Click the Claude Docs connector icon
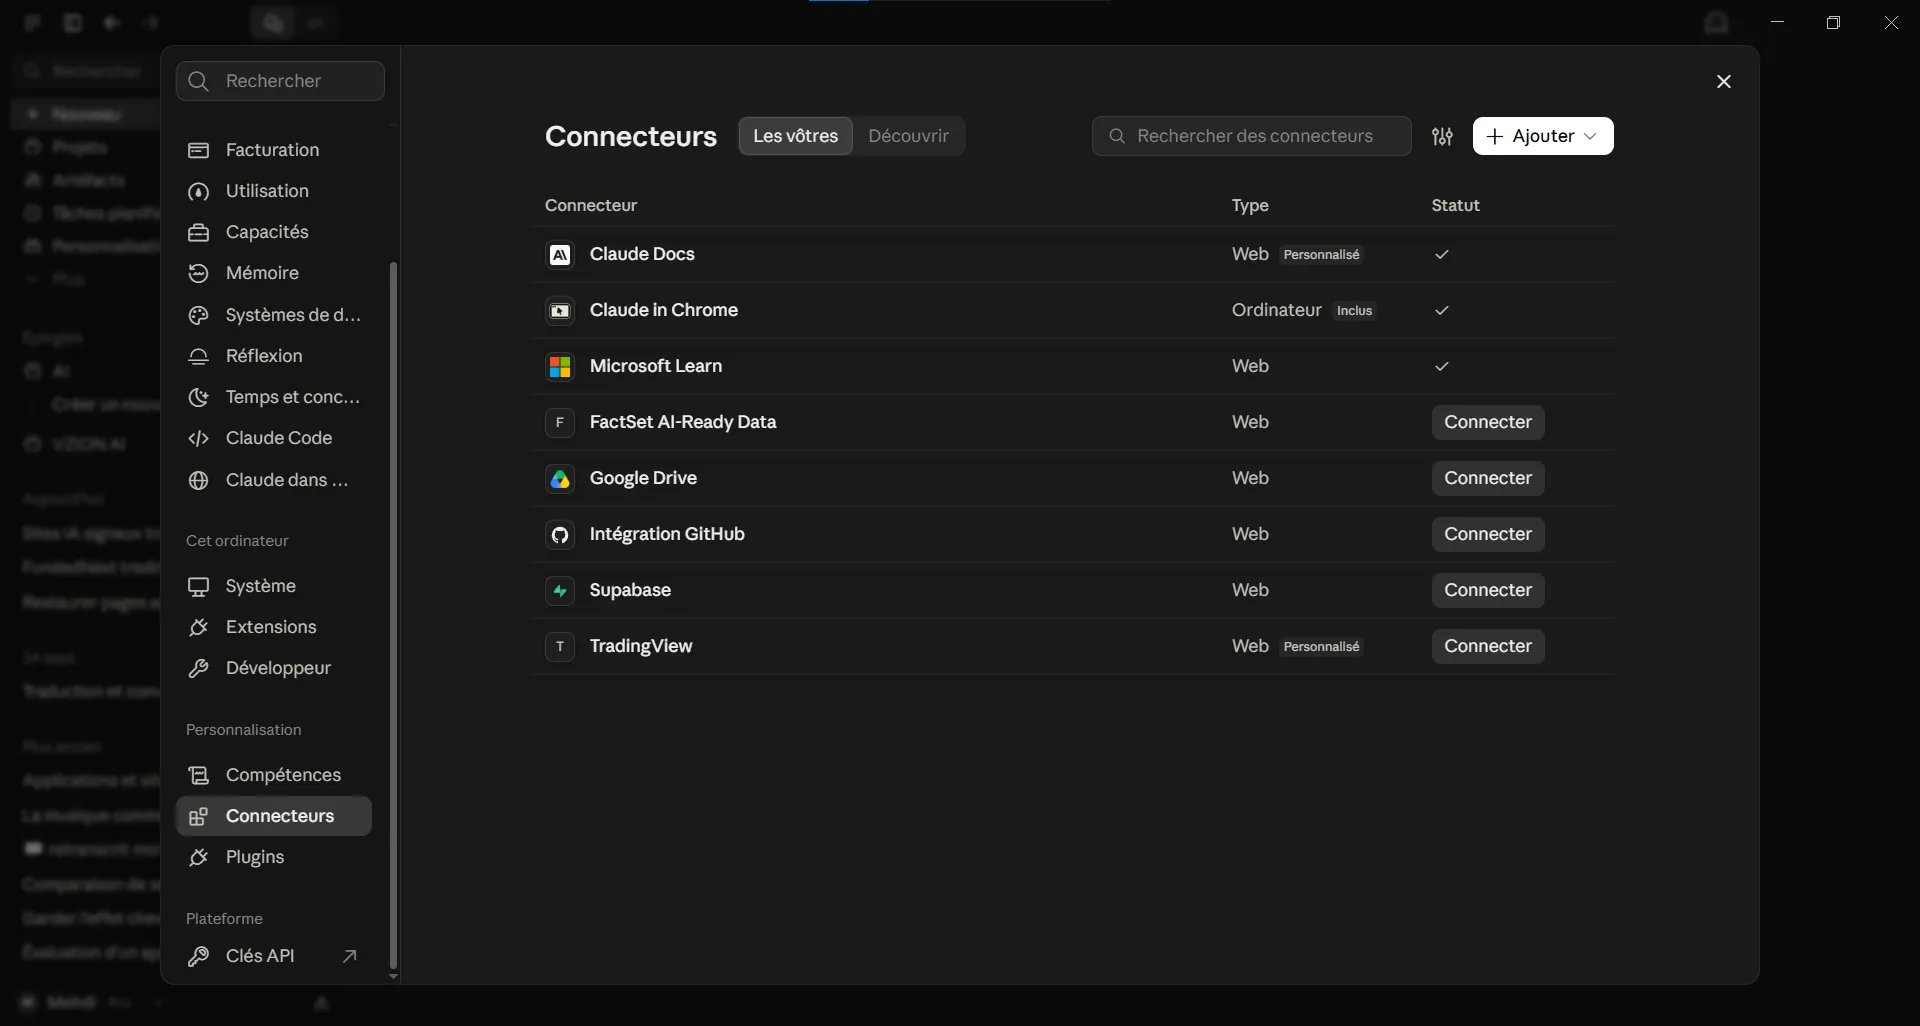Image resolution: width=1920 pixels, height=1026 pixels. [x=560, y=255]
